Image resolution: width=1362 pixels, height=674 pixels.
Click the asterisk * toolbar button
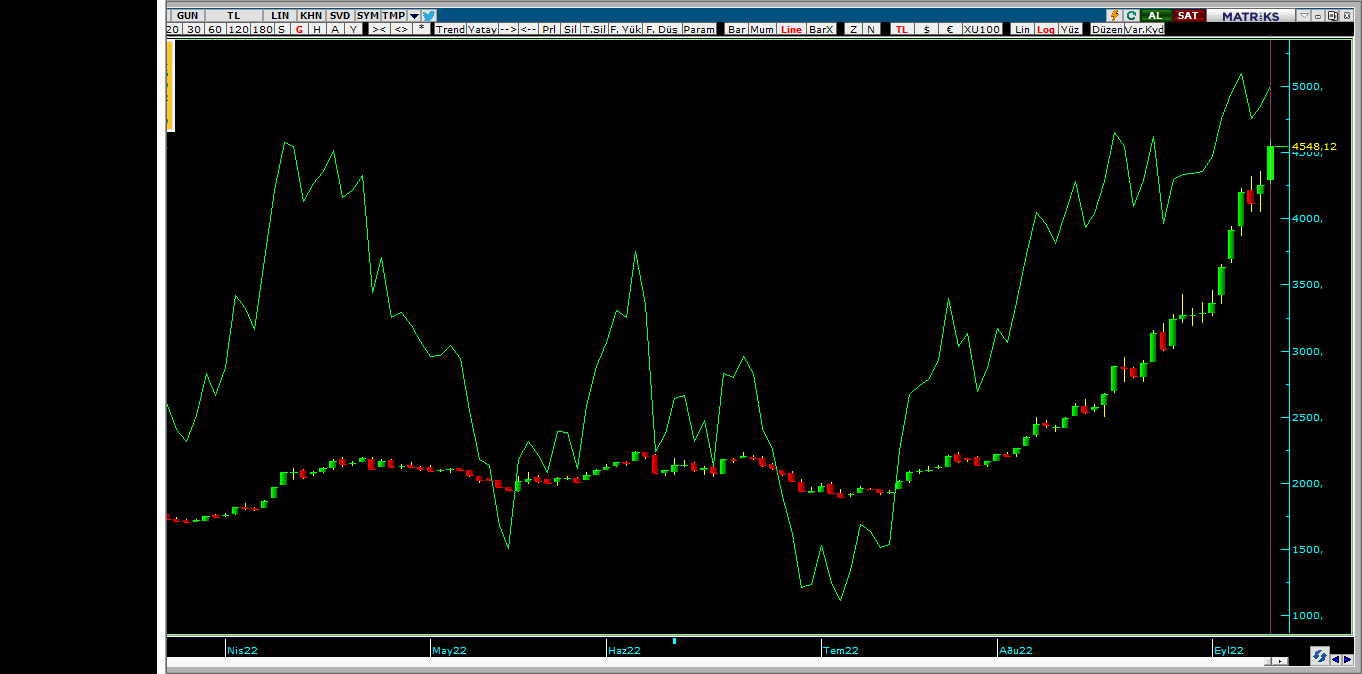click(x=422, y=29)
